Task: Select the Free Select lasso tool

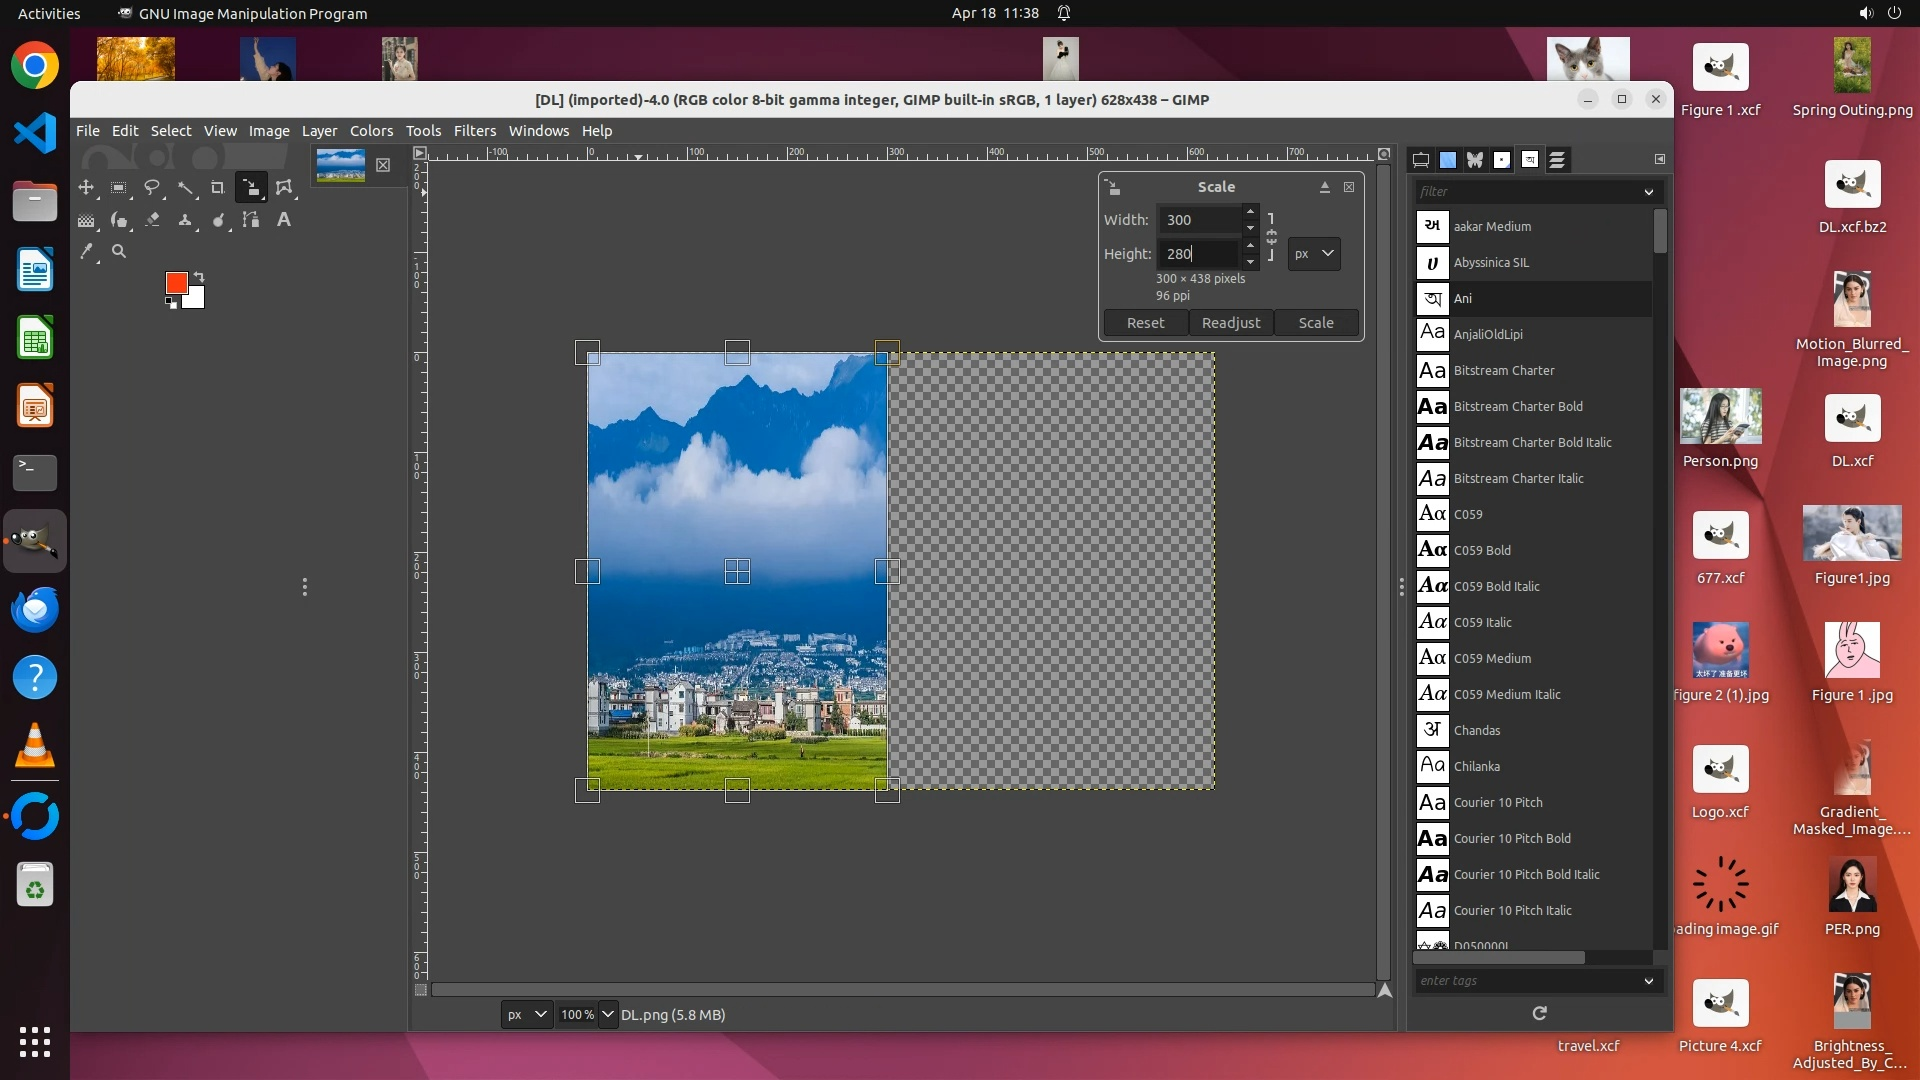Action: coord(152,187)
